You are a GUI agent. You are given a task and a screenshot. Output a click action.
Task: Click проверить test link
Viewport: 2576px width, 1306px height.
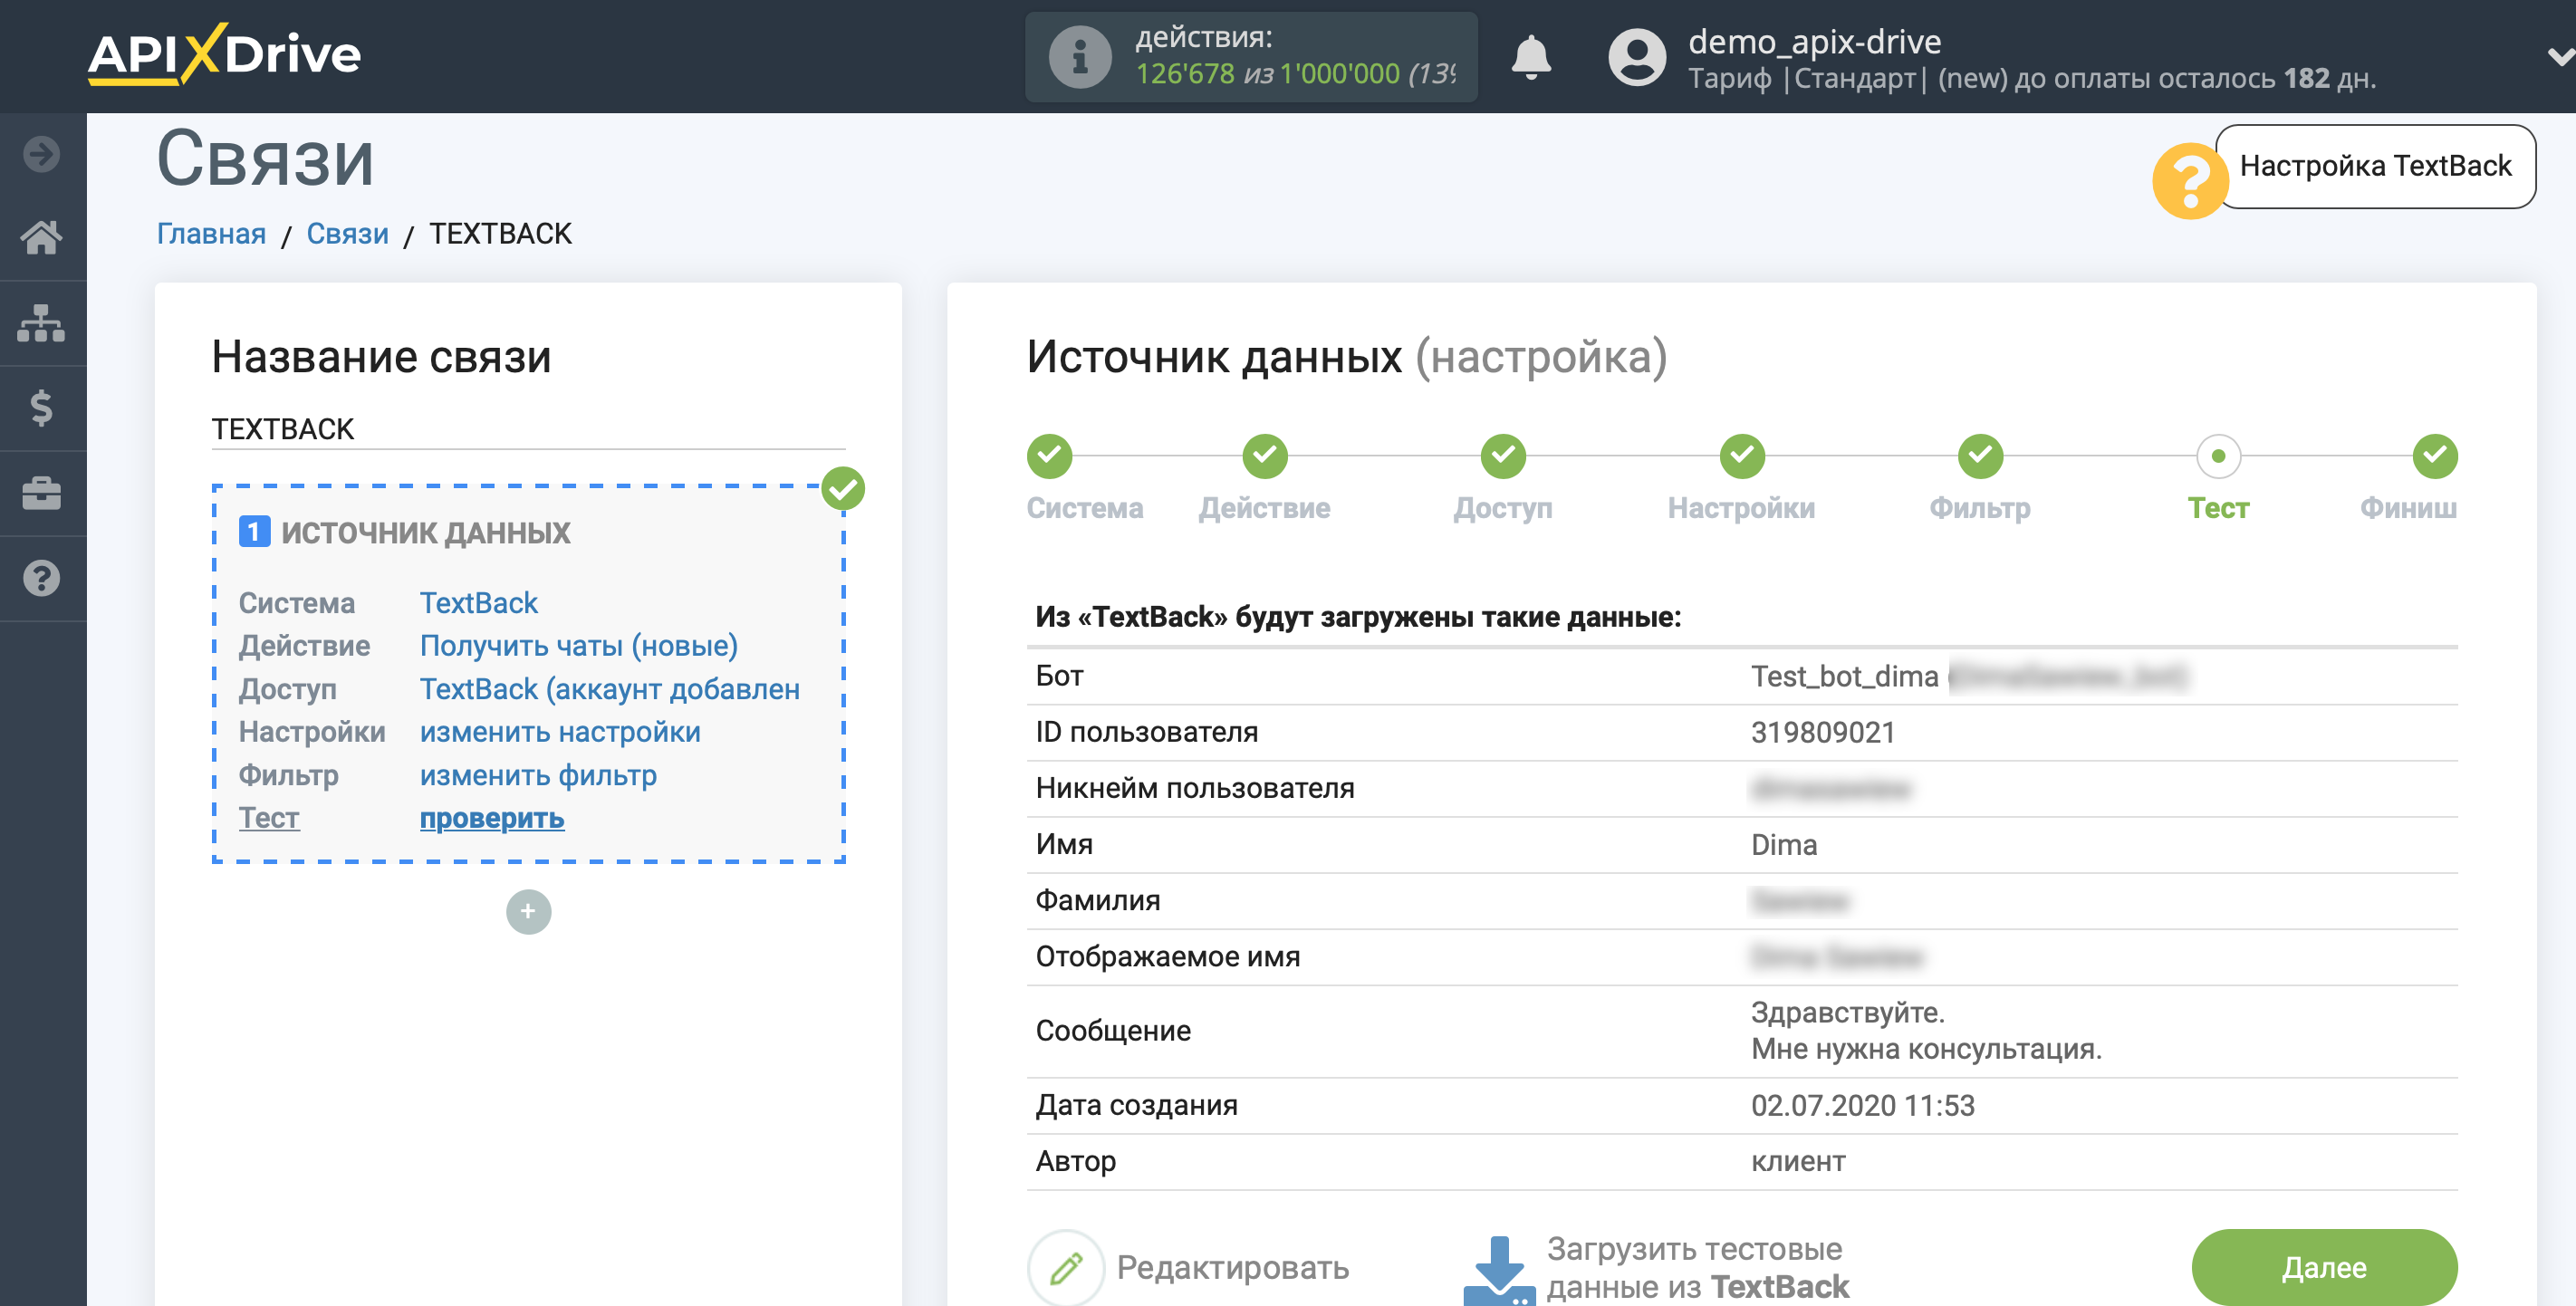(x=491, y=818)
